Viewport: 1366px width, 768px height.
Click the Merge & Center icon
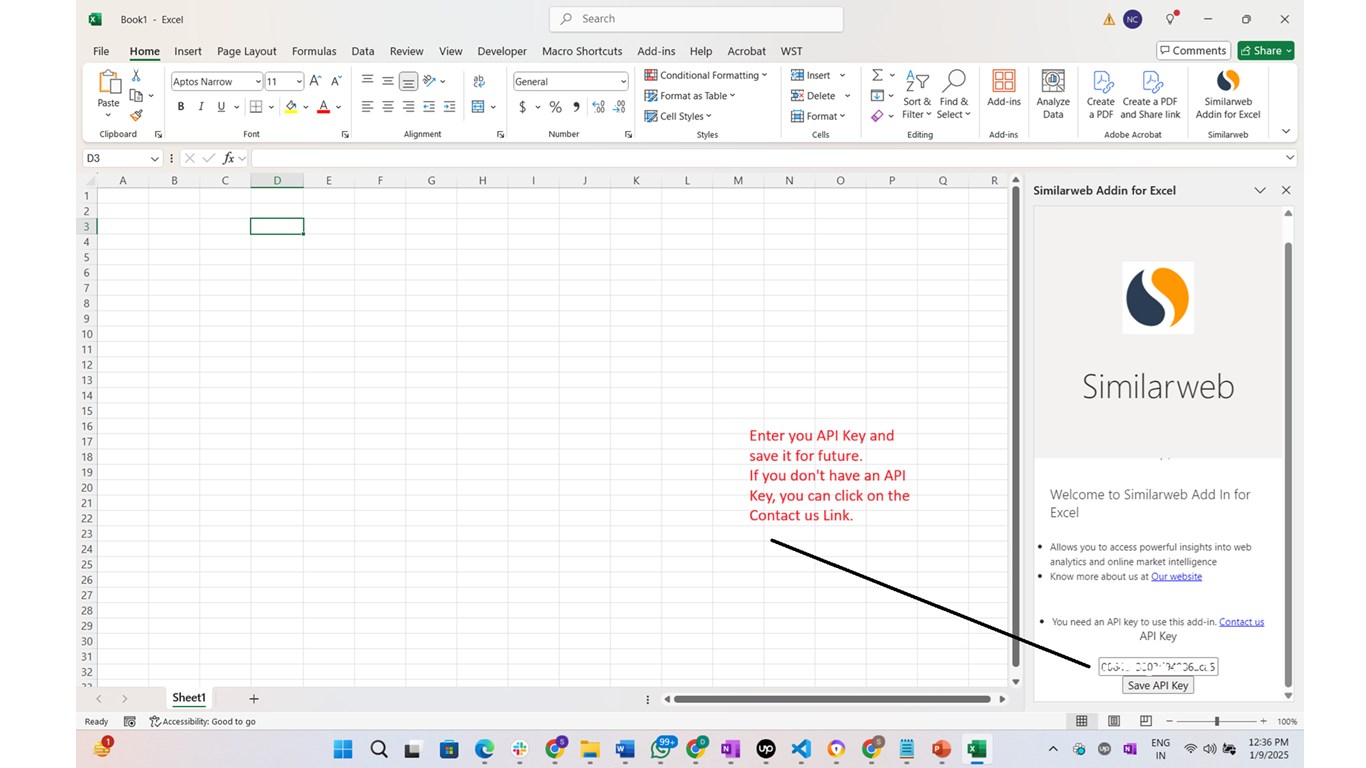(478, 107)
